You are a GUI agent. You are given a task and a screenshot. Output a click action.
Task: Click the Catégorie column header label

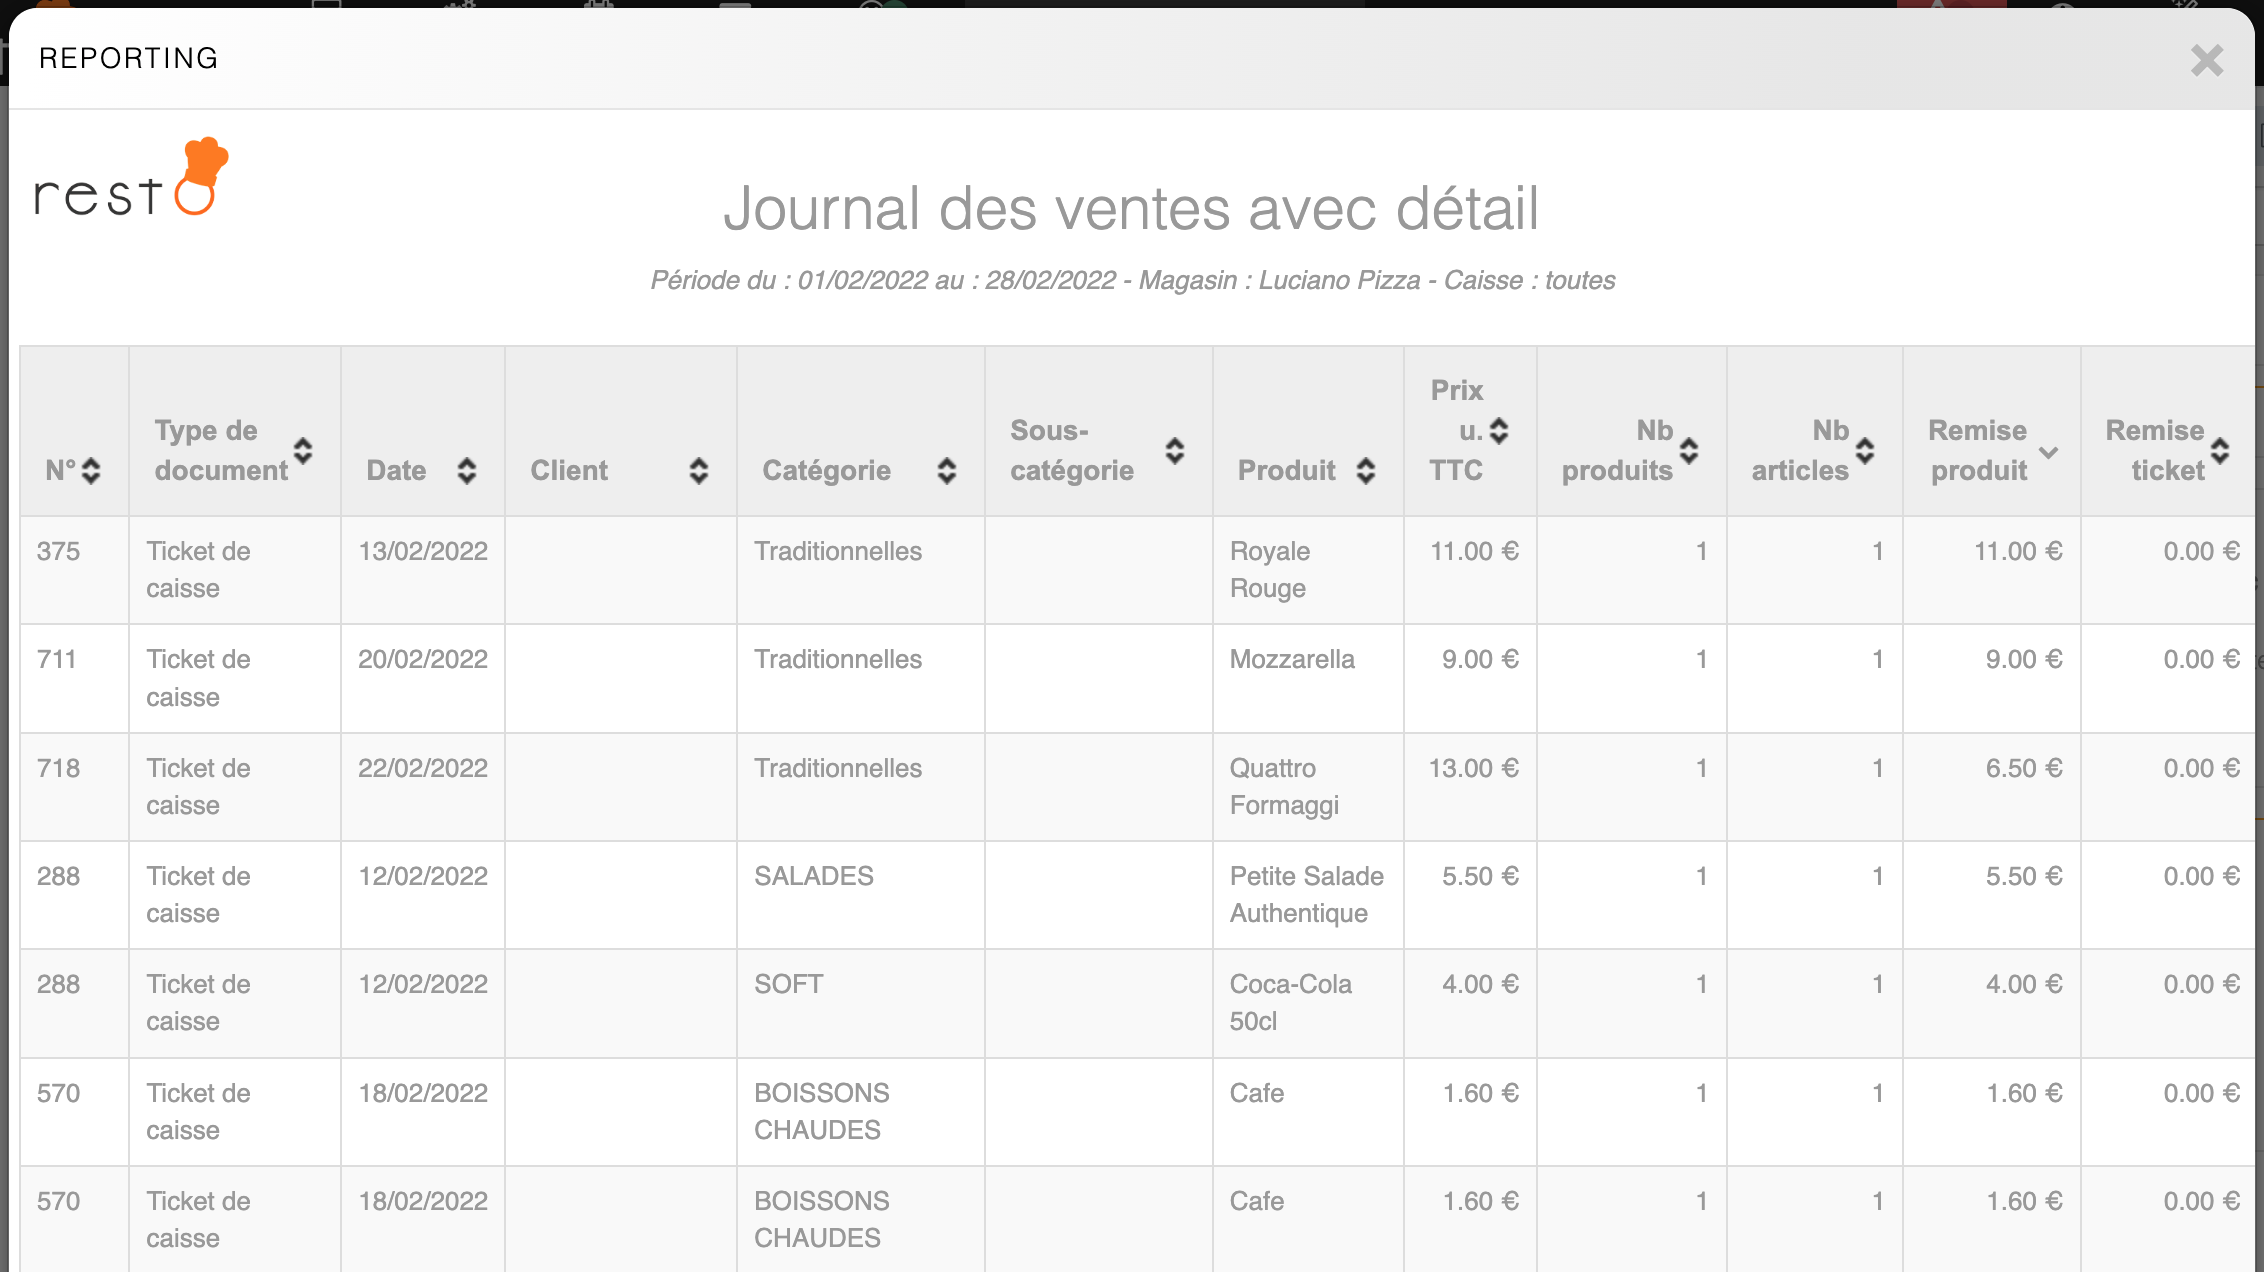click(826, 470)
